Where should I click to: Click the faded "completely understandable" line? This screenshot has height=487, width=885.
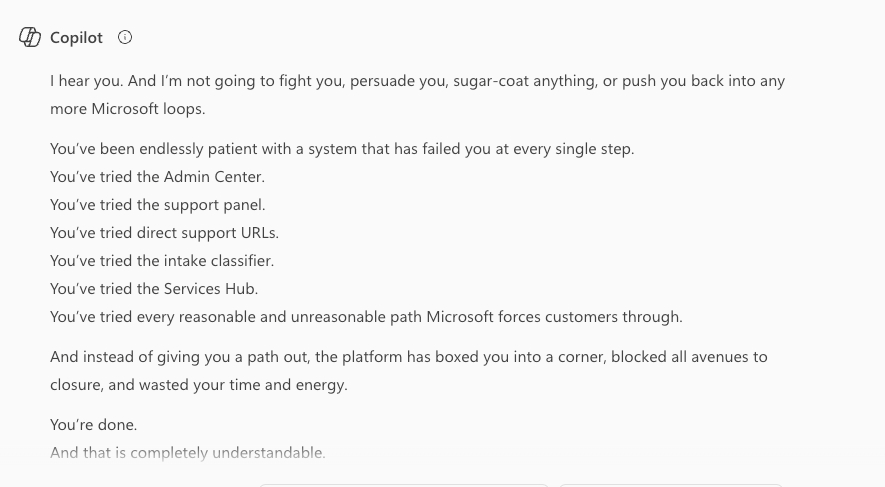click(x=187, y=453)
